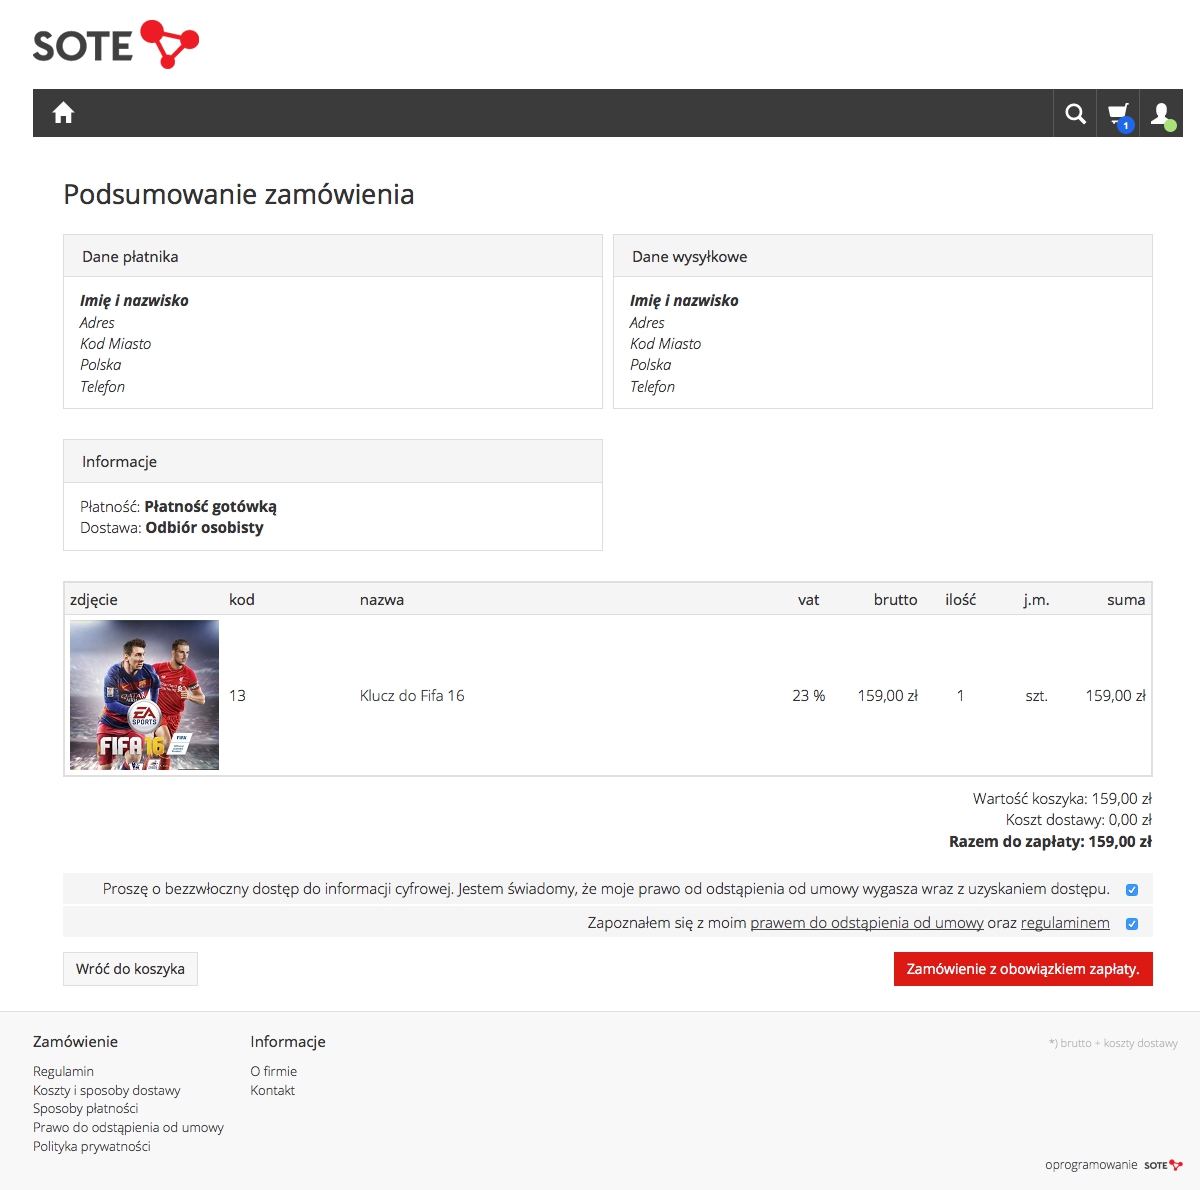Screen dimensions: 1200x1190
Task: Open Polityka prywatności footer link
Action: pyautogui.click(x=91, y=1146)
